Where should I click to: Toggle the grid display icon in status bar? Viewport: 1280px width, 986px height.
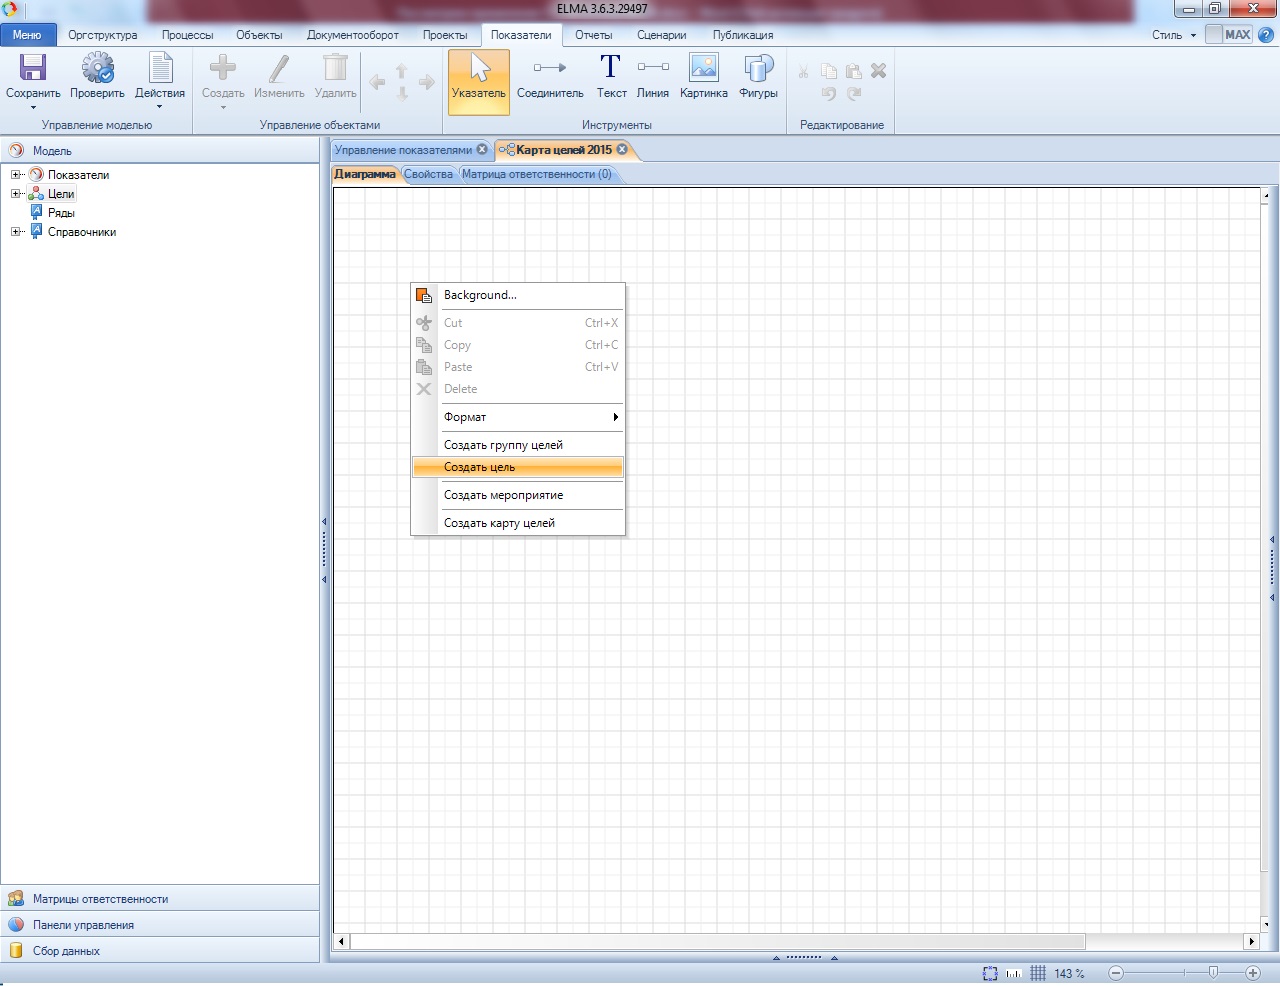pos(1038,973)
